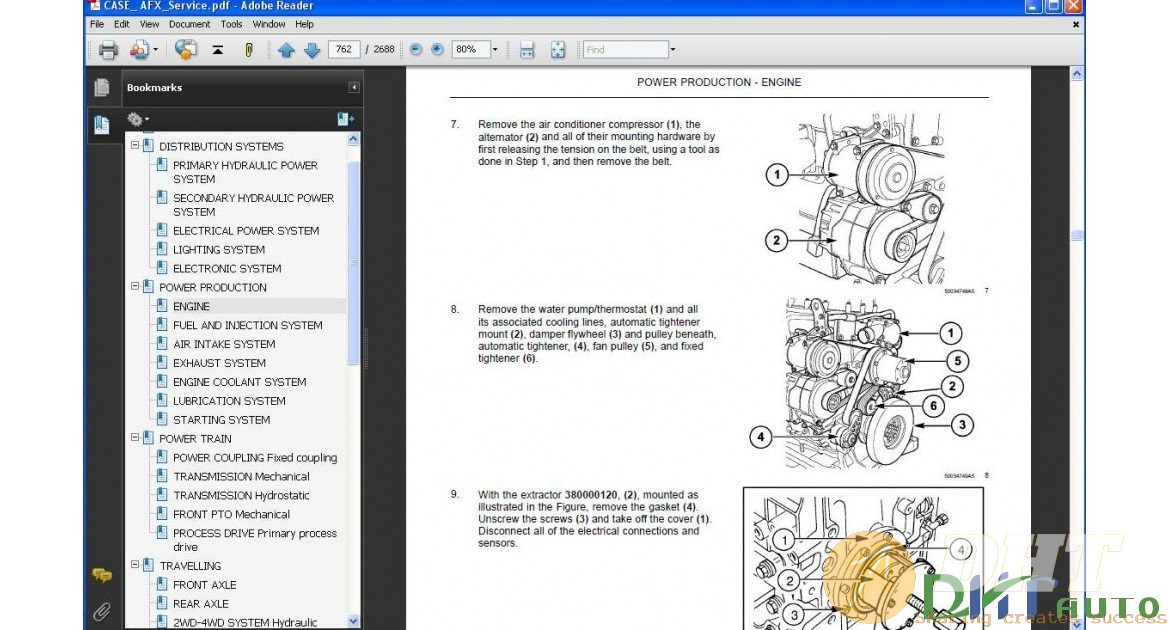Viewport: 1170px width, 630px height.
Task: Click the globe web conference icon
Action: tap(186, 50)
